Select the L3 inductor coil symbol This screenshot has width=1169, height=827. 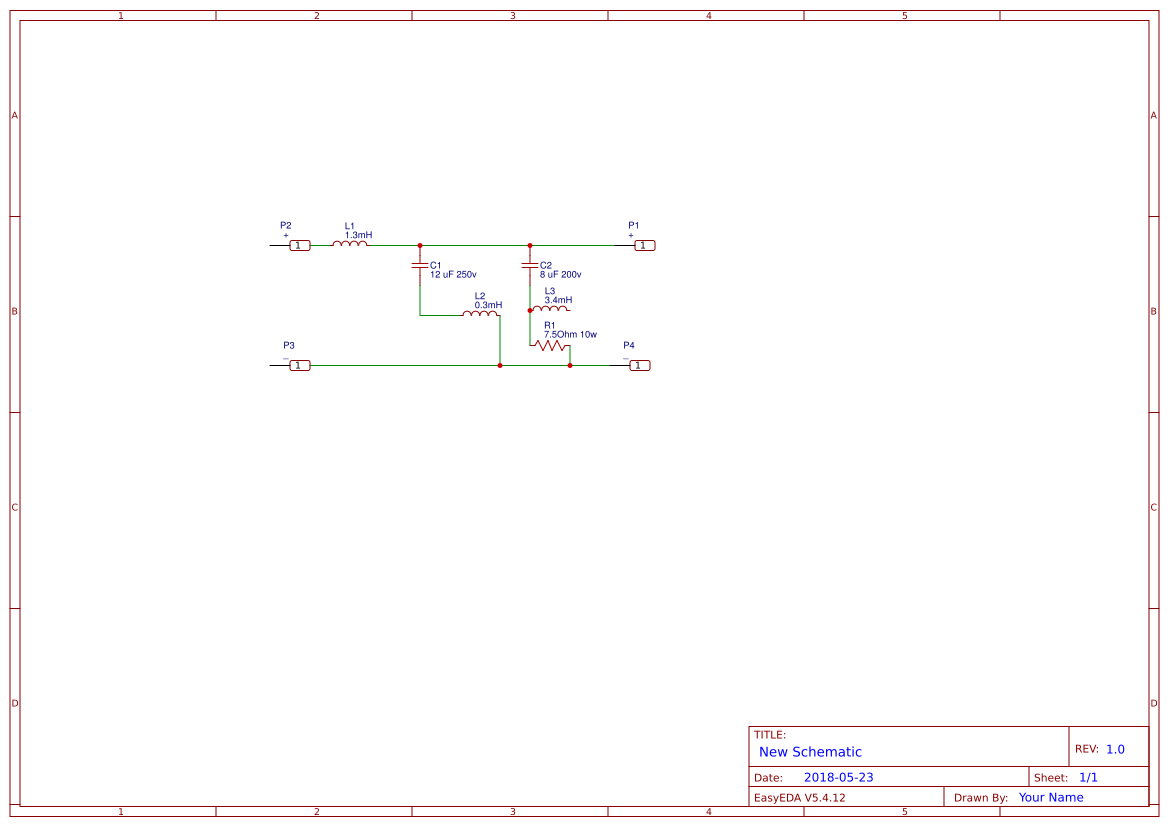click(550, 309)
